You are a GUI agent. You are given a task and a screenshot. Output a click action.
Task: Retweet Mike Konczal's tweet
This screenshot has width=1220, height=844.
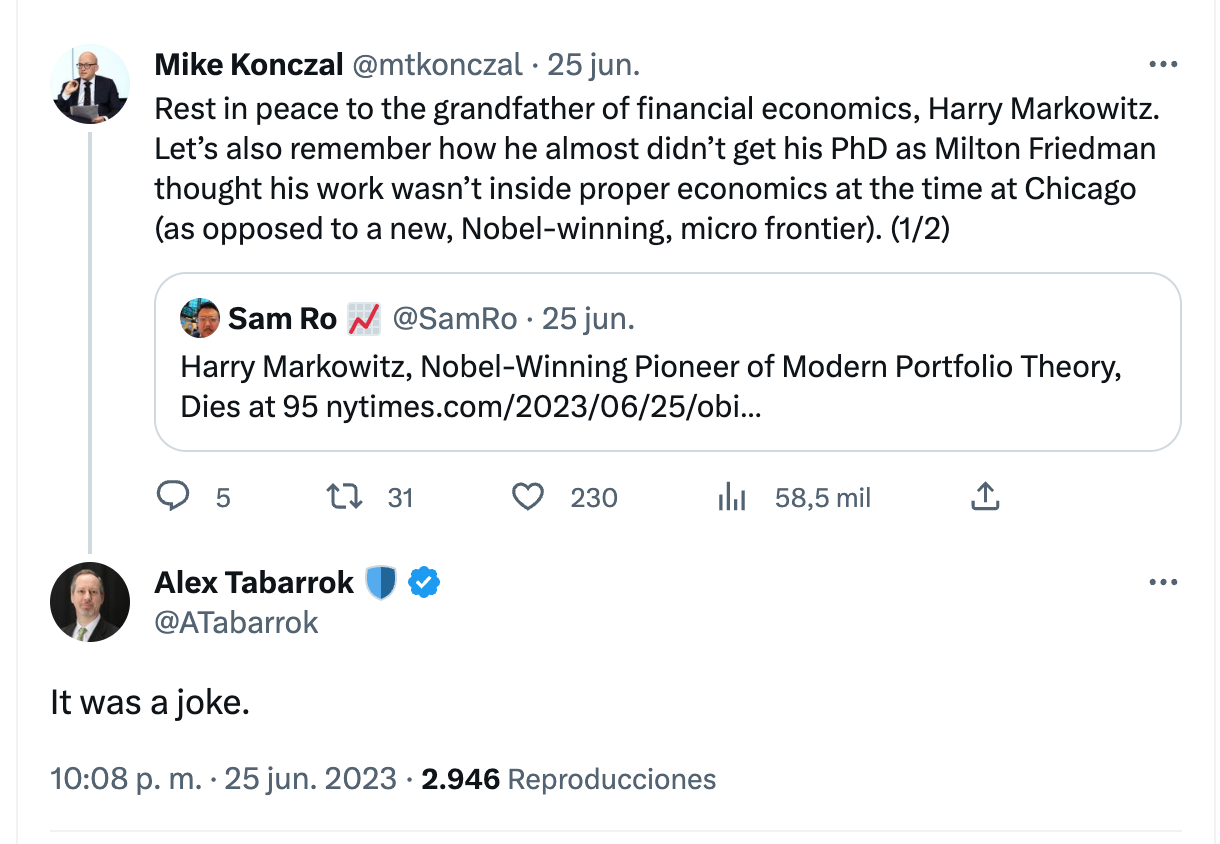345,497
